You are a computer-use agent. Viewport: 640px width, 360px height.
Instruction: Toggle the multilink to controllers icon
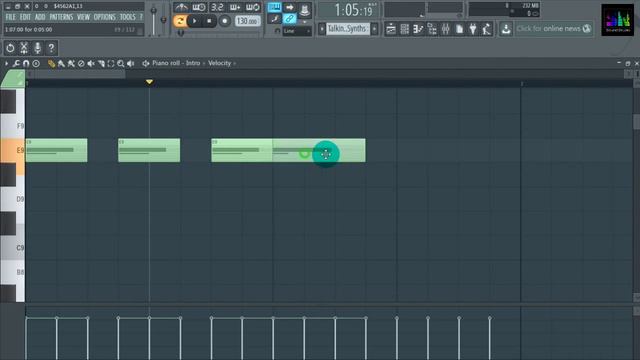[x=289, y=18]
